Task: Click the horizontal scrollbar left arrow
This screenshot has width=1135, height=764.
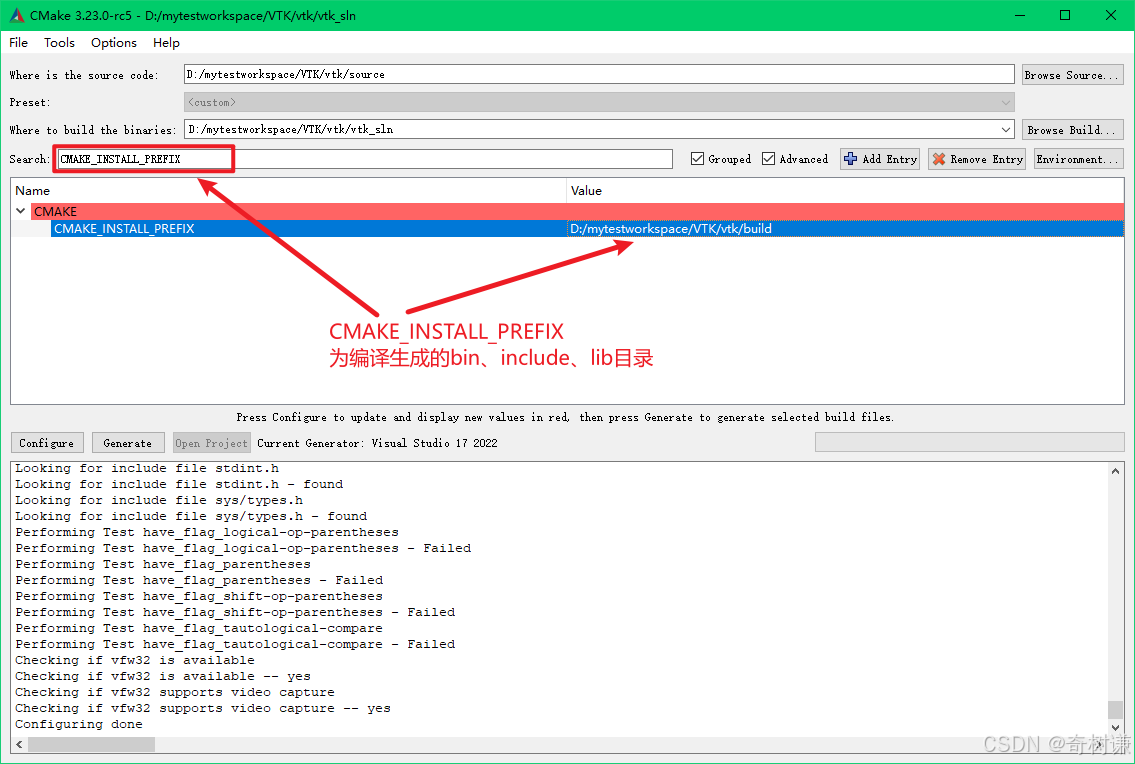Action: [x=20, y=744]
